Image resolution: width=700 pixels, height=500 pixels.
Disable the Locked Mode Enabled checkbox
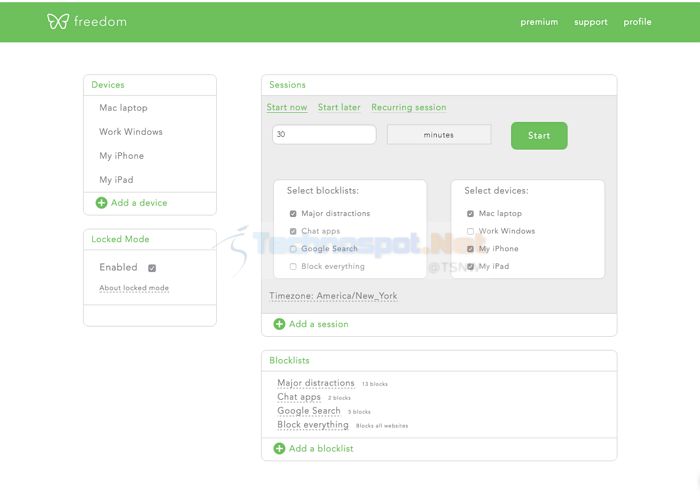click(152, 268)
